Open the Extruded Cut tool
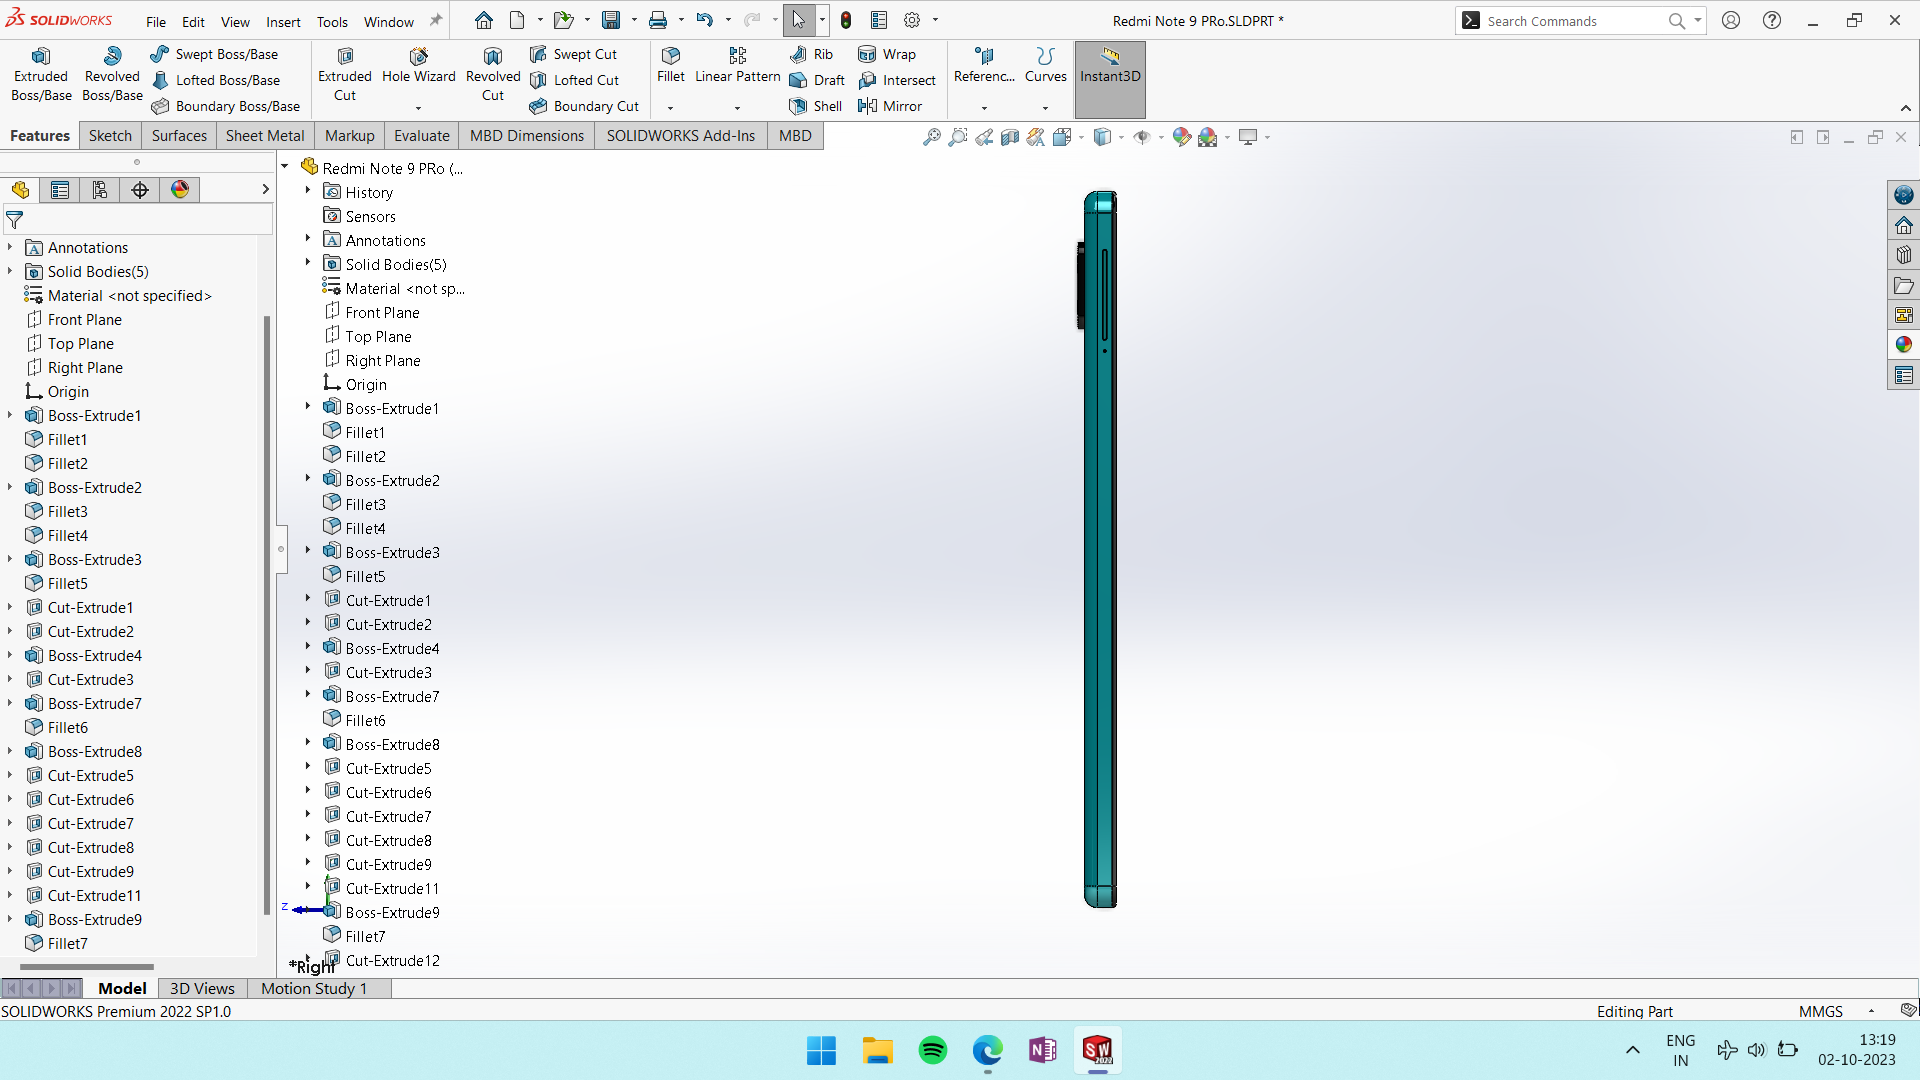1920x1080 pixels. [345, 75]
